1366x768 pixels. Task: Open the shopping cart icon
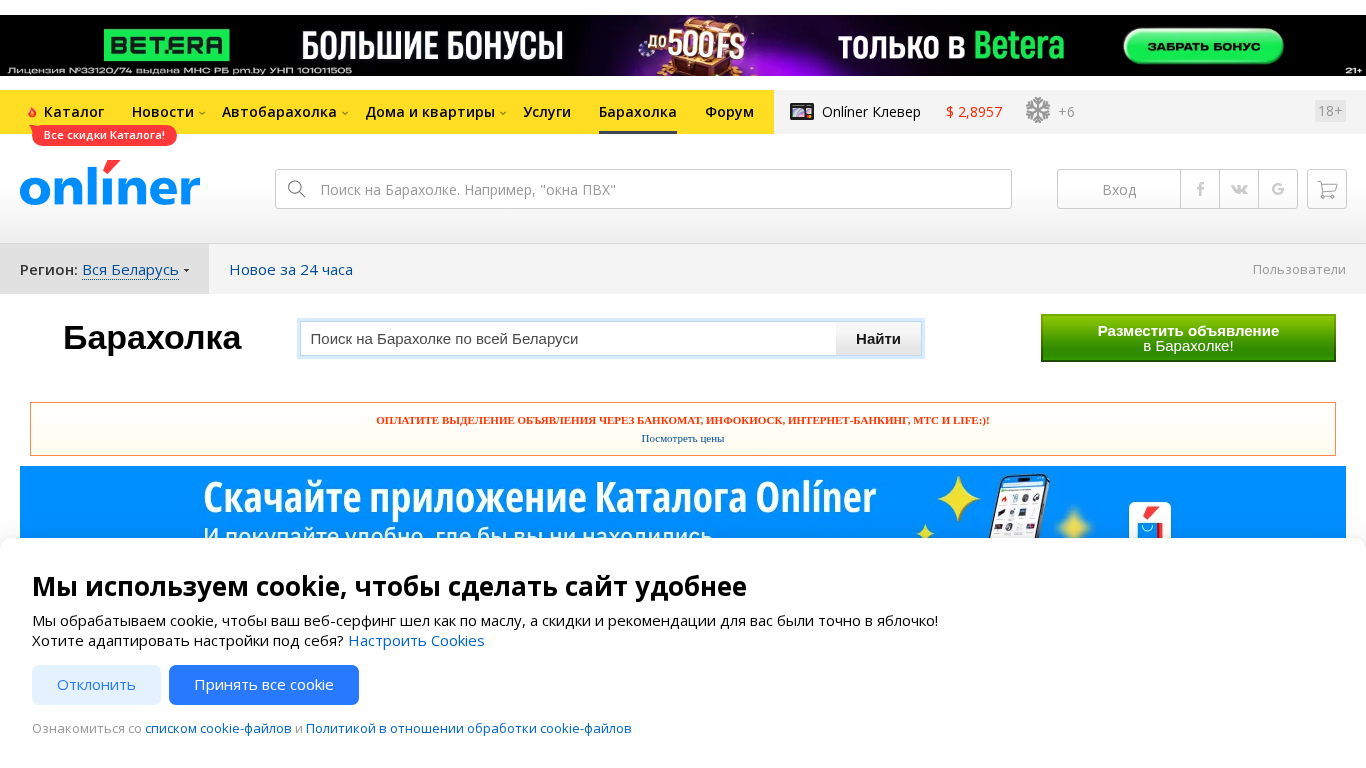point(1327,189)
